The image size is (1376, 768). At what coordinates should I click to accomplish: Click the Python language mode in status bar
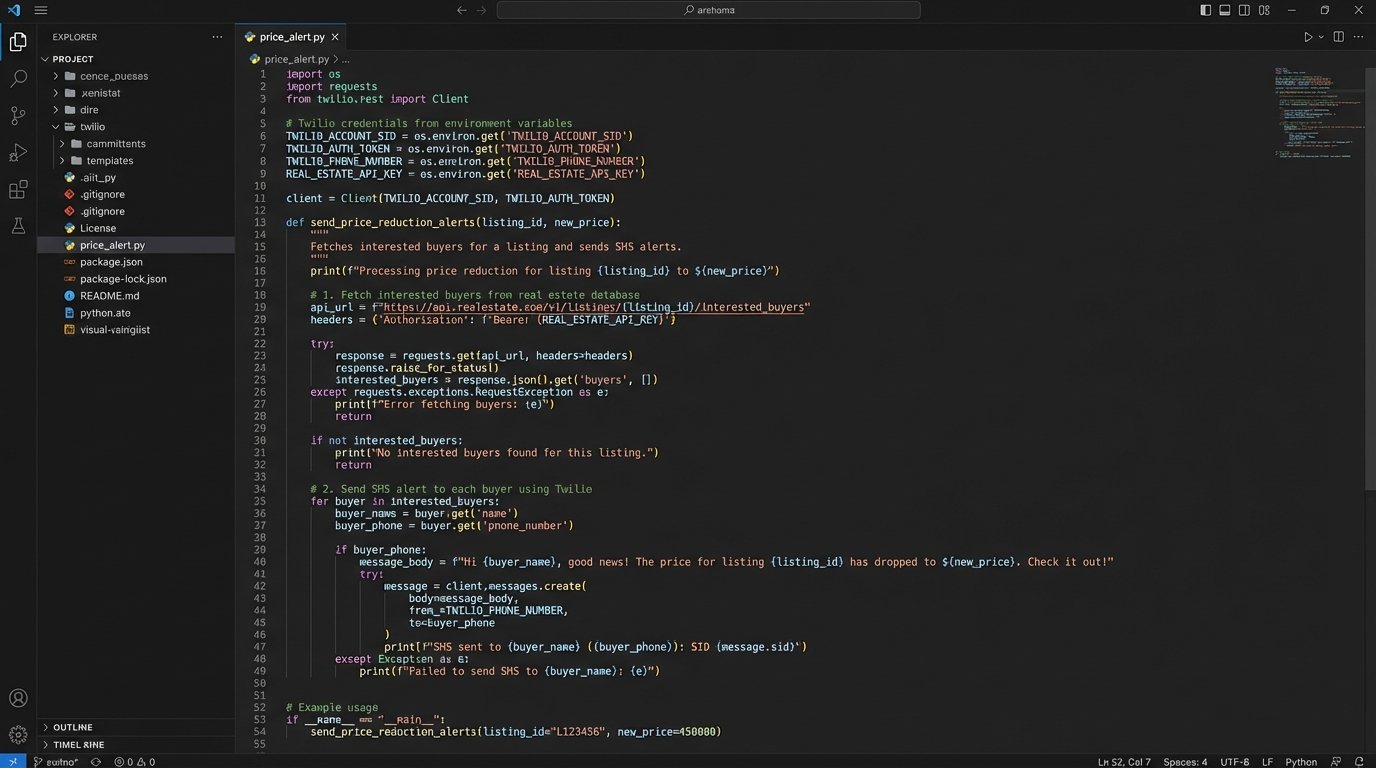point(1301,762)
